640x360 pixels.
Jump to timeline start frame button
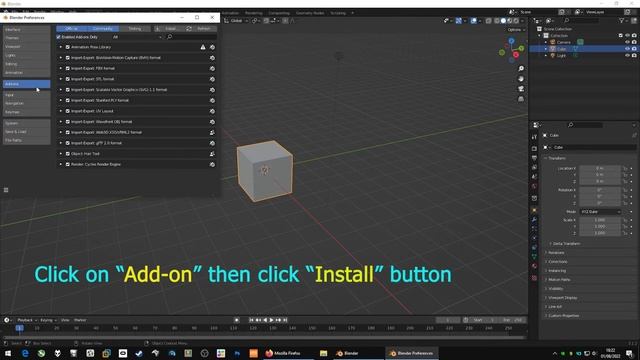[x=251, y=320]
